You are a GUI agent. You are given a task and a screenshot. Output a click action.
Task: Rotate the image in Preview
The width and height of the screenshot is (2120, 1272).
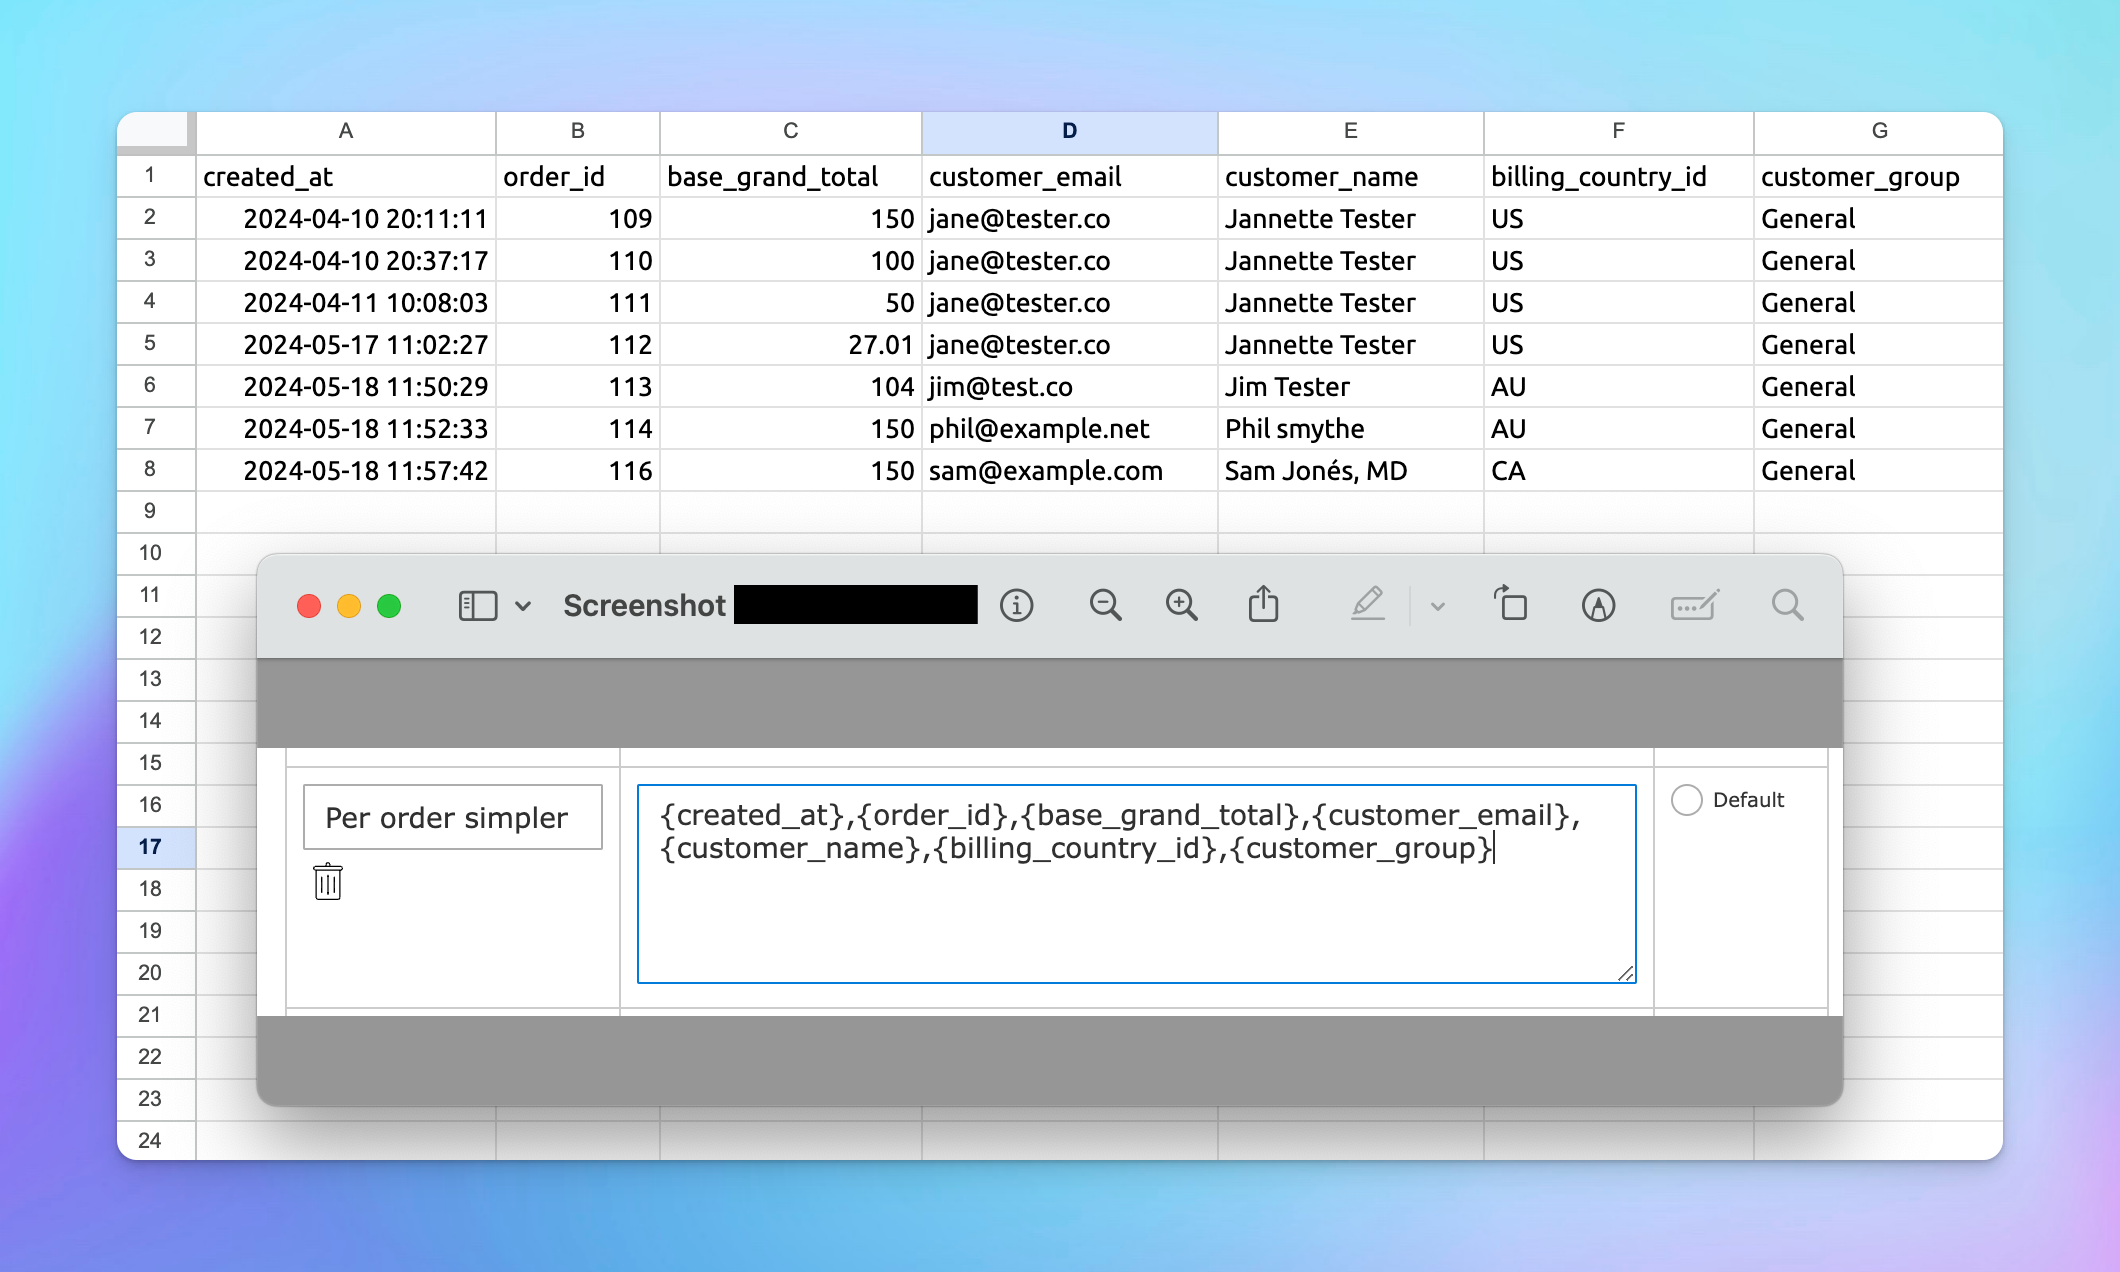click(1511, 604)
